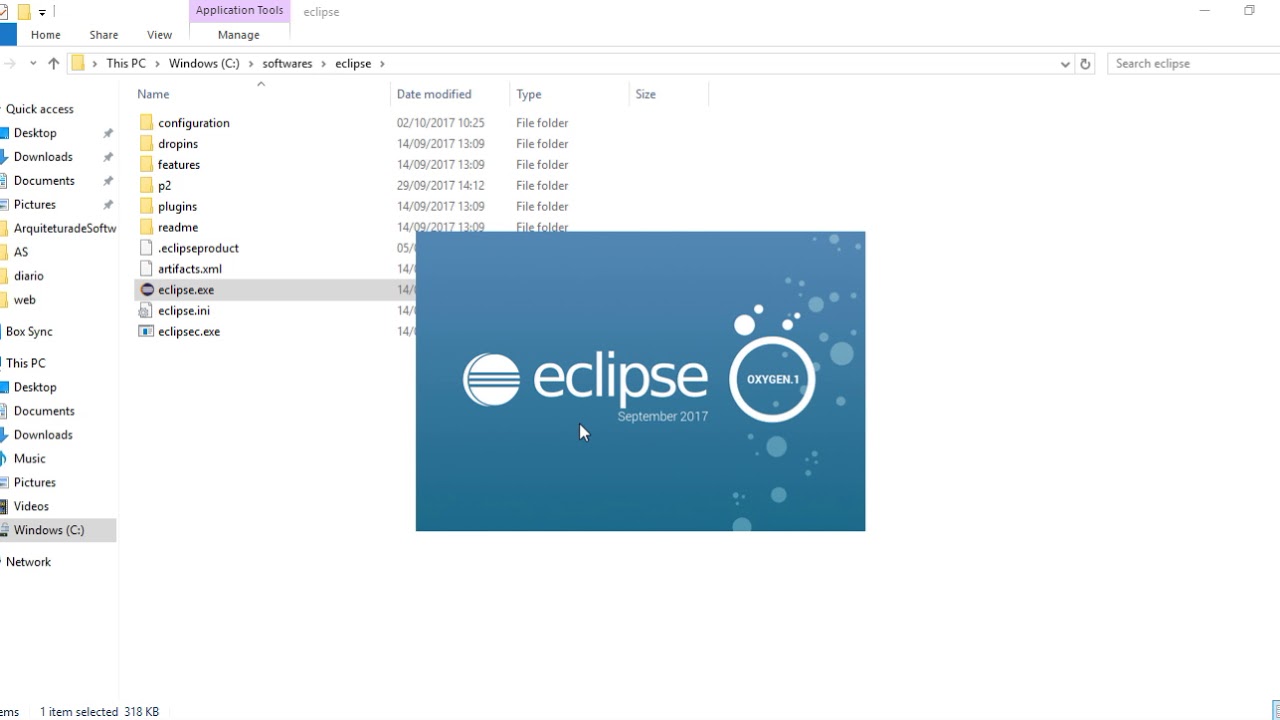Click the folder icon in address bar
The height and width of the screenshot is (720, 1280).
tap(78, 63)
